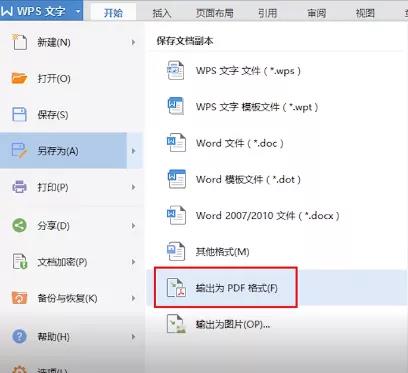The image size is (408, 373).
Task: Click the green Share icon
Action: point(19,225)
